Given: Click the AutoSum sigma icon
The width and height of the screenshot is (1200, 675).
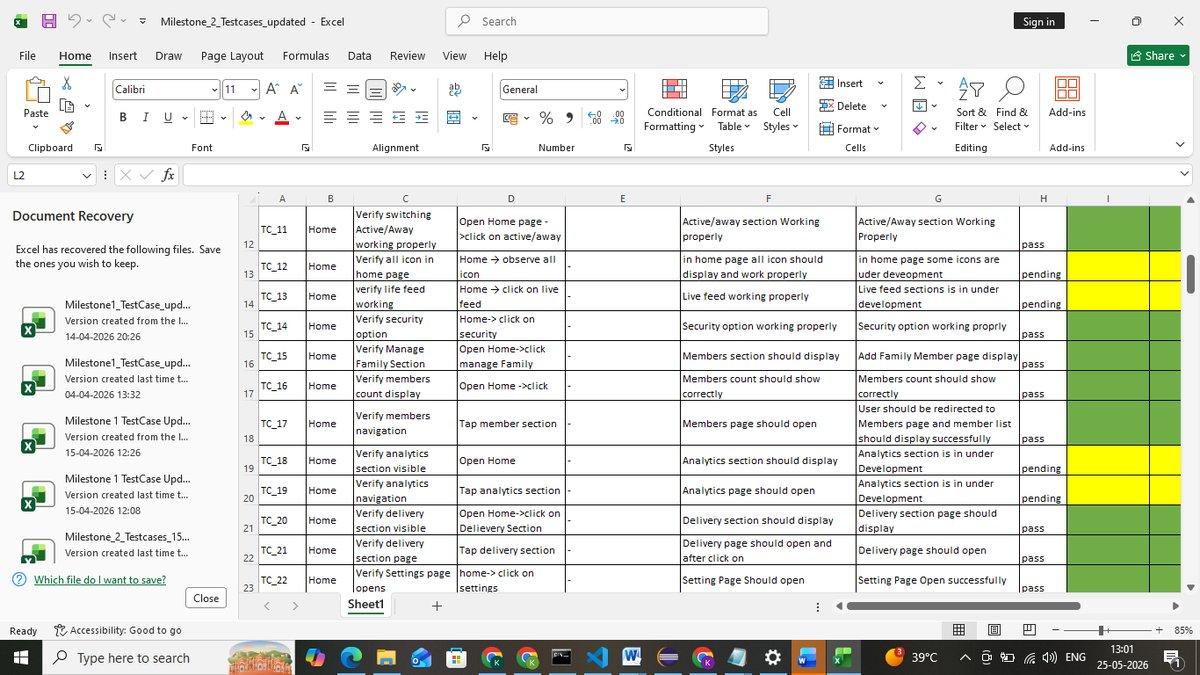Looking at the screenshot, I should pyautogui.click(x=919, y=83).
